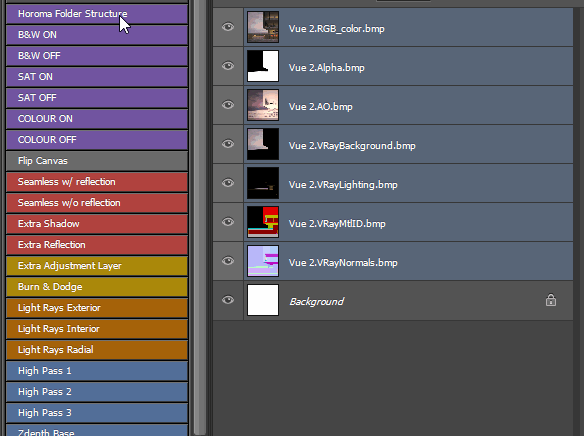The width and height of the screenshot is (584, 436).
Task: Click the 'Vue 2.VRayBackground.bmp' layer name
Action: [x=352, y=146]
